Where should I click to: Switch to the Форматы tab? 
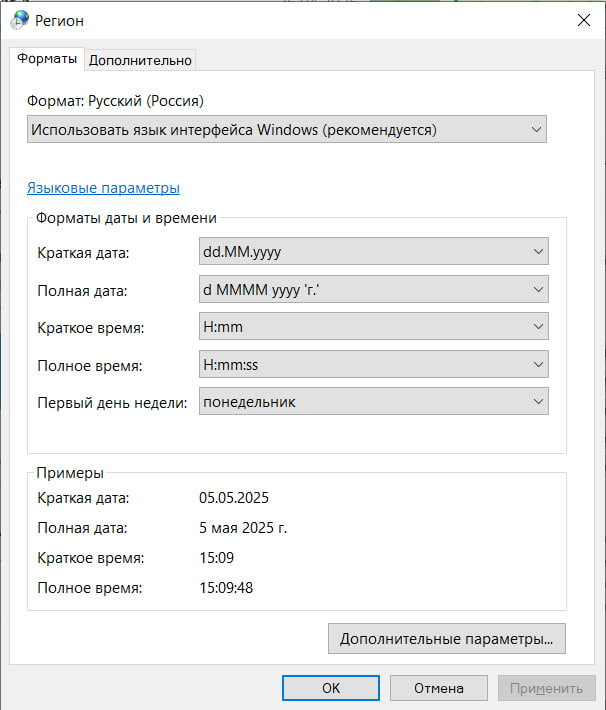47,59
